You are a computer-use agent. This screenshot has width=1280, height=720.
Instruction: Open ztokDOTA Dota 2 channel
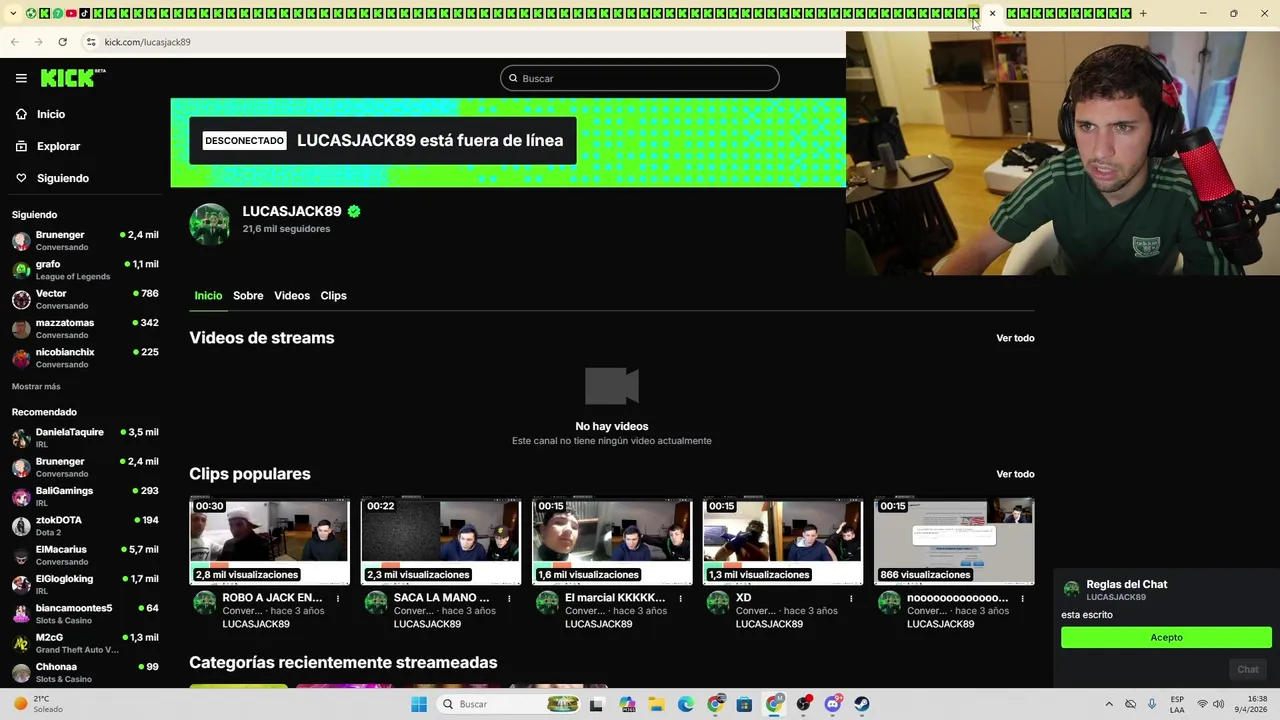click(85, 526)
